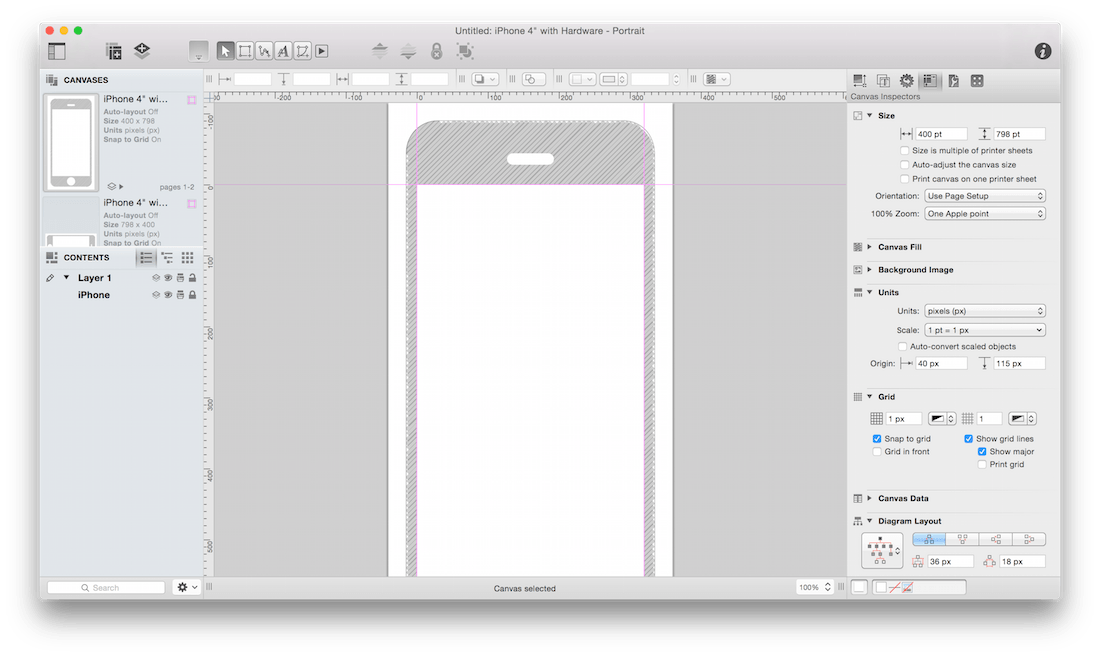1100x656 pixels.
Task: Click the grid spacing color swatch
Action: point(941,419)
